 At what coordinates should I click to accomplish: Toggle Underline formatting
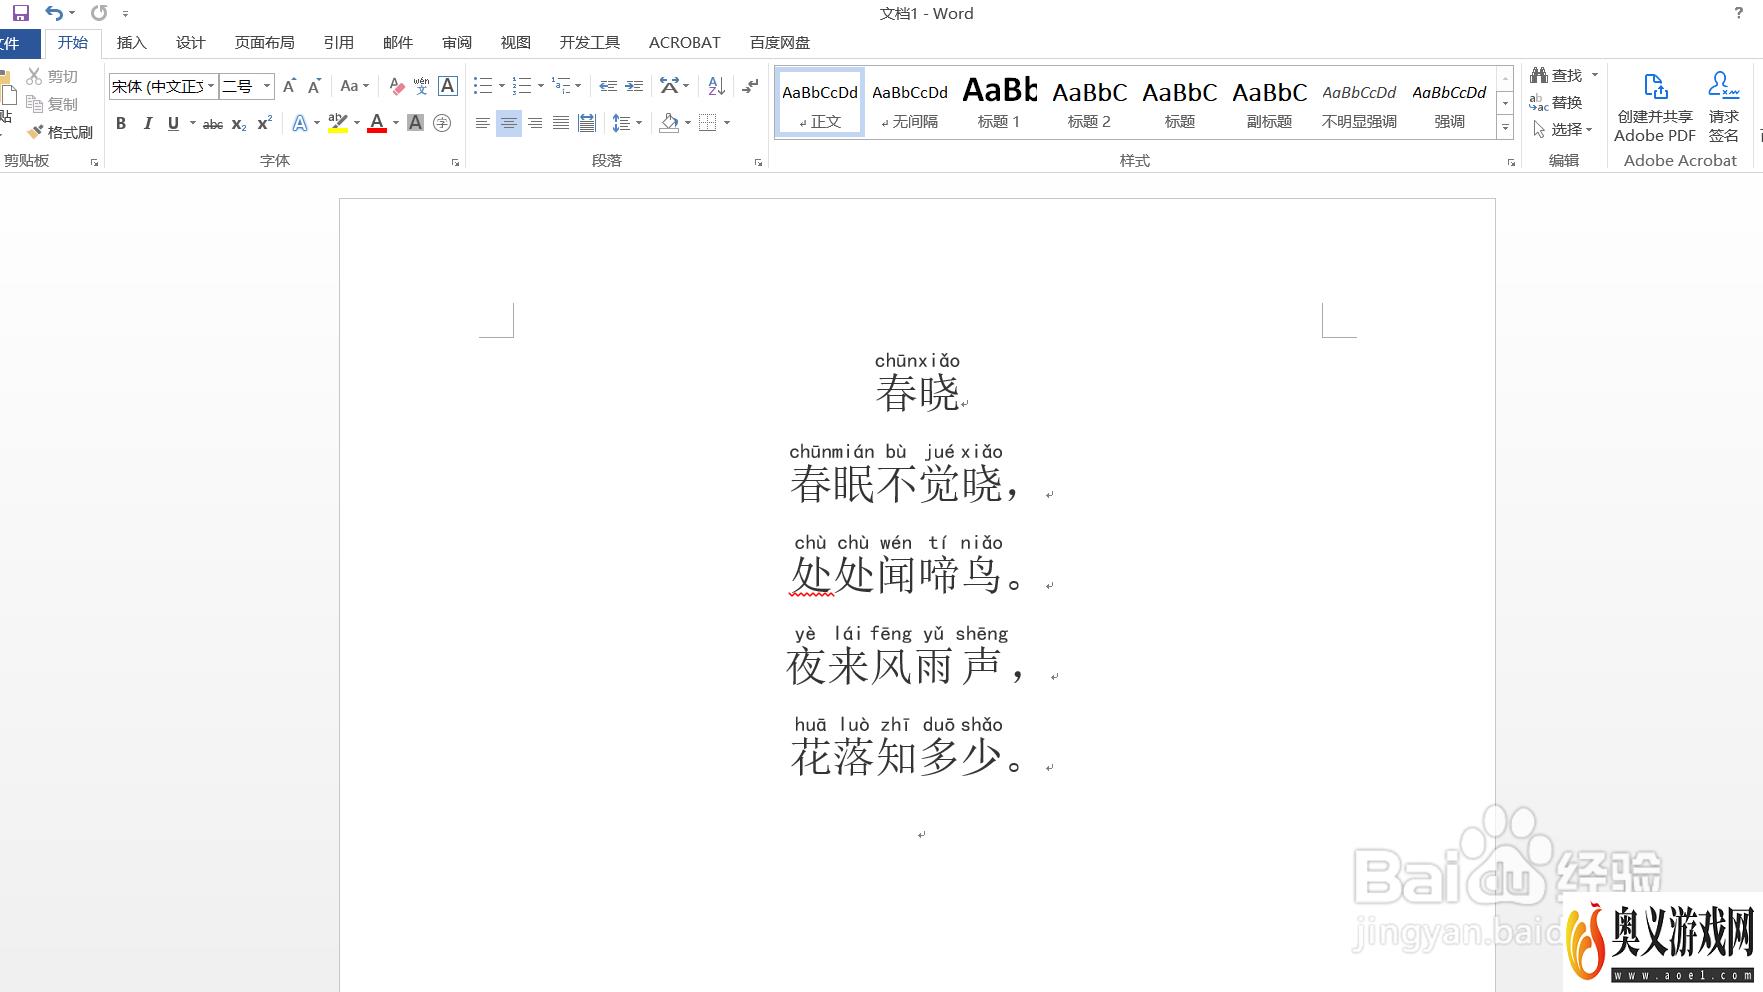(173, 123)
